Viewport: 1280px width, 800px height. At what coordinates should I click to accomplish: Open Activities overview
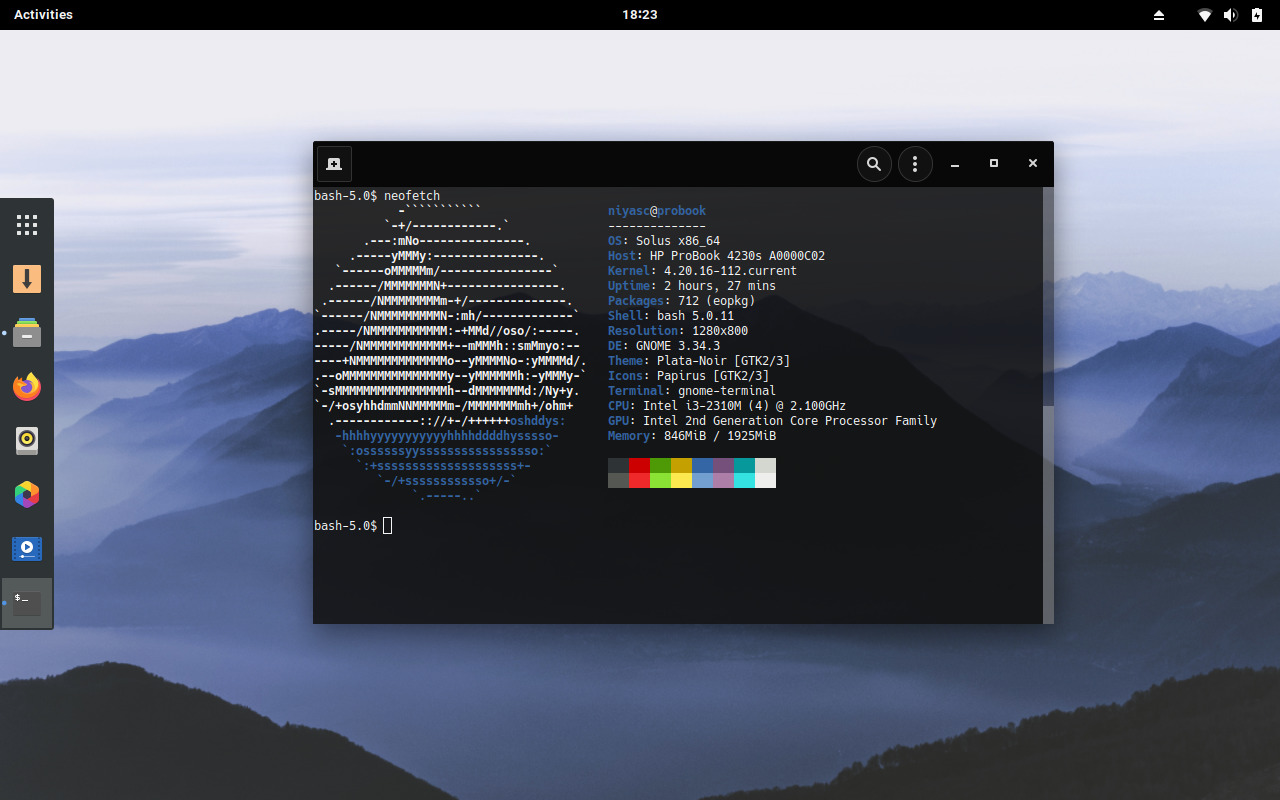pyautogui.click(x=43, y=14)
